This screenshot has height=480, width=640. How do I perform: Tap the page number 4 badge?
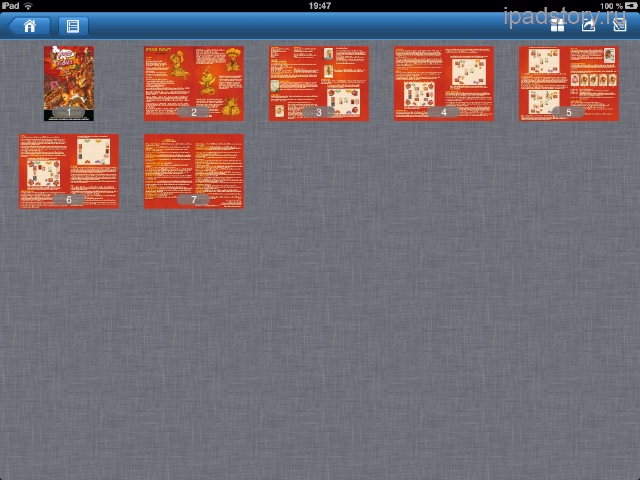pos(444,112)
